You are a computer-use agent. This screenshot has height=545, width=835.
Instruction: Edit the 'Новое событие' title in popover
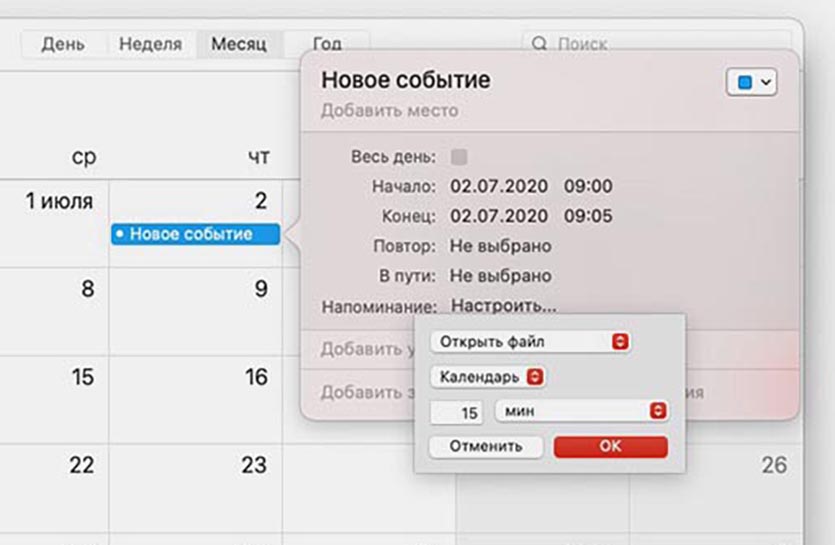[405, 80]
